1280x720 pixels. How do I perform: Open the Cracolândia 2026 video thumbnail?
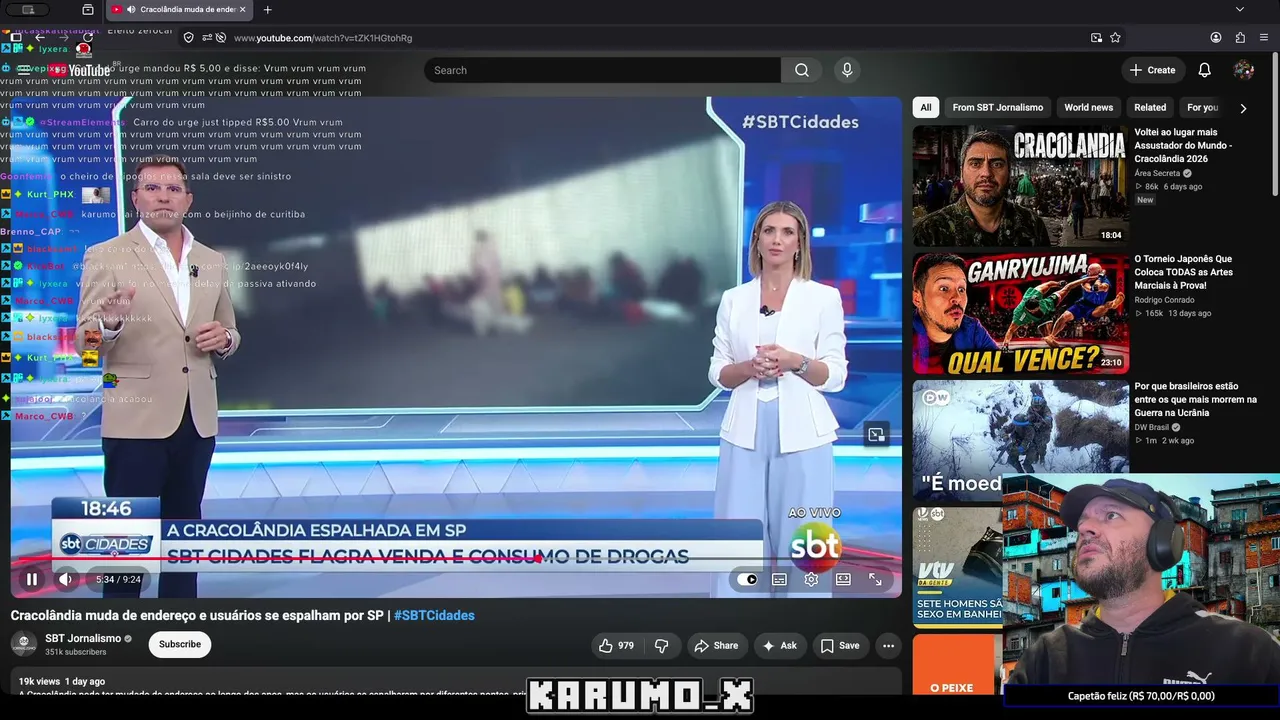pos(1020,186)
